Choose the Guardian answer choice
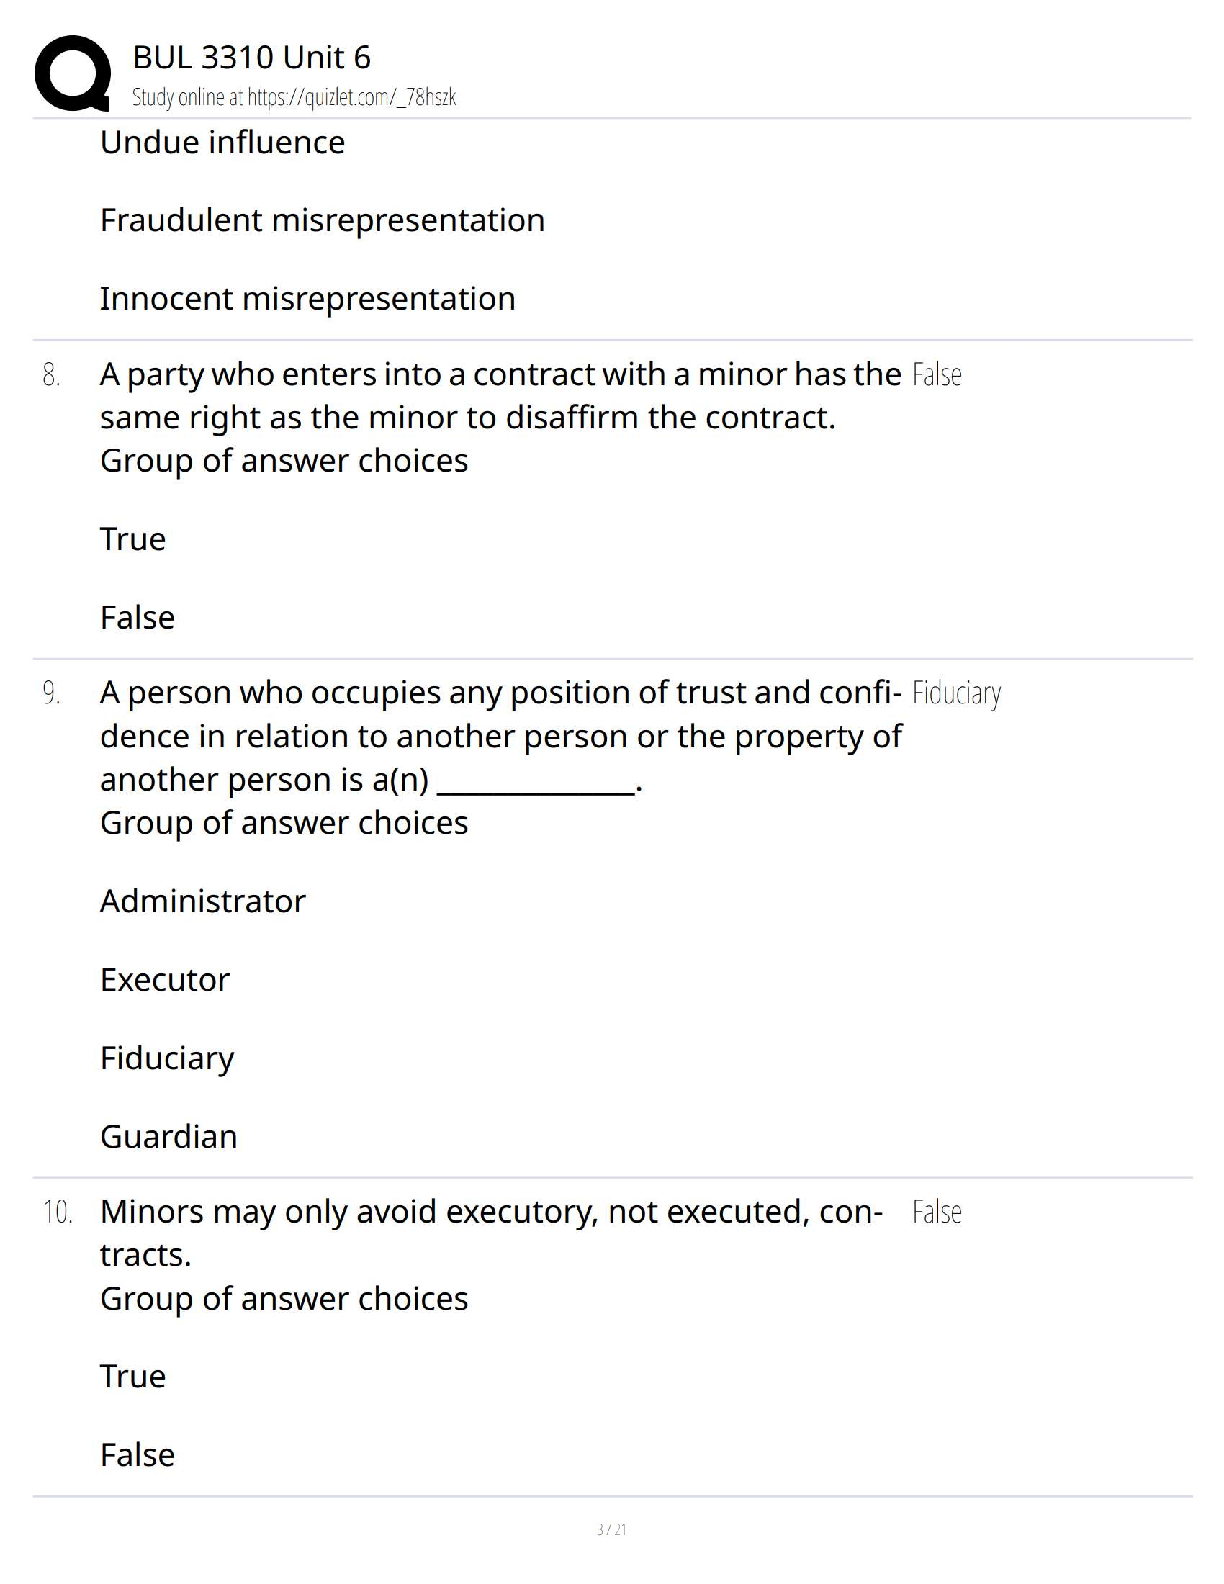 [168, 1136]
